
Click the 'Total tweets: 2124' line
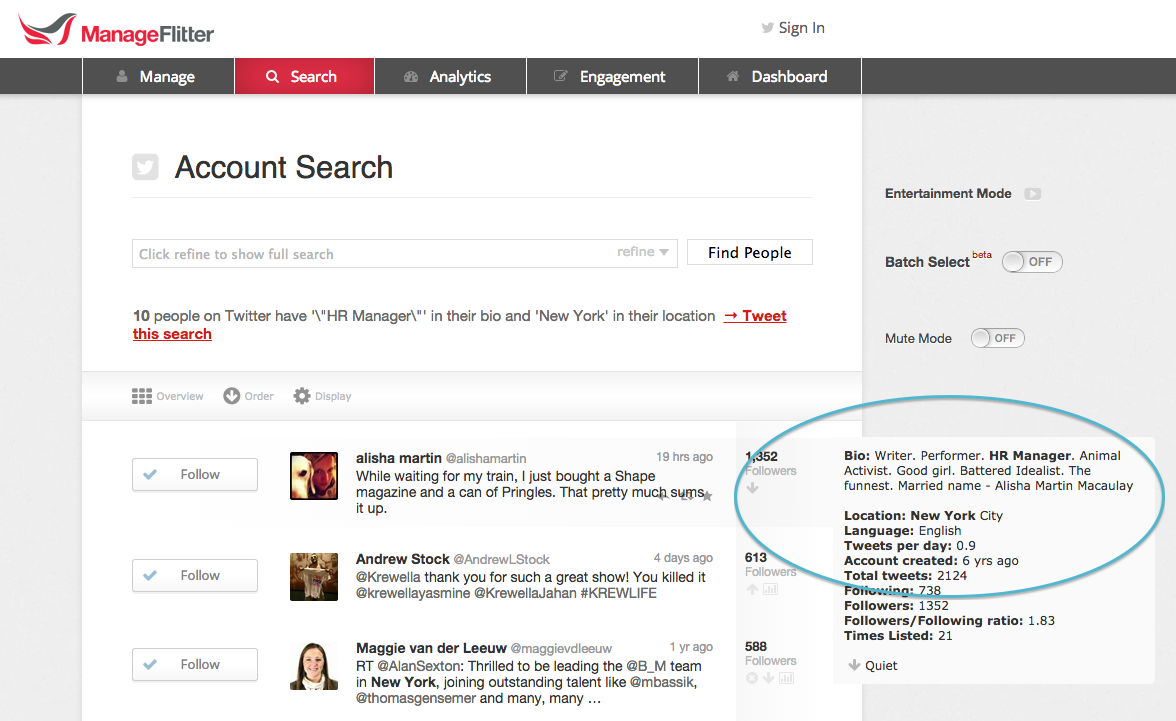905,575
